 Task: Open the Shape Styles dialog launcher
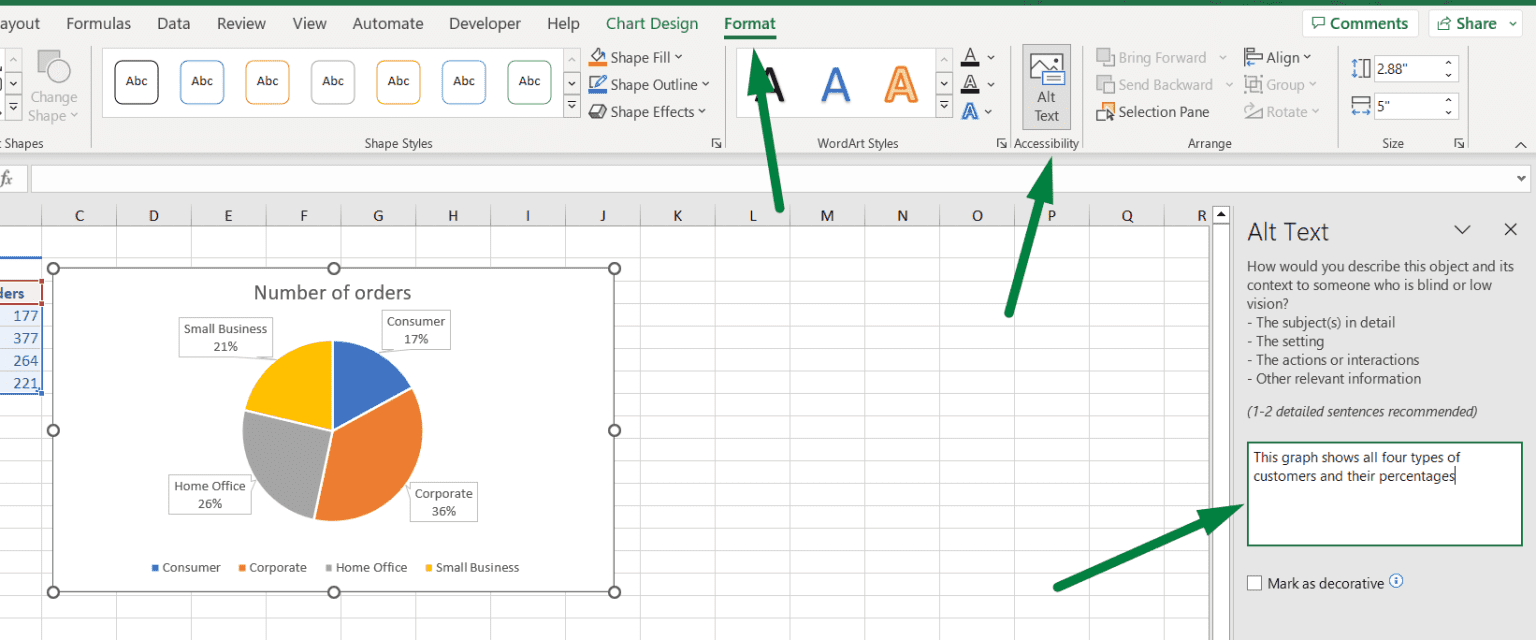[x=716, y=143]
